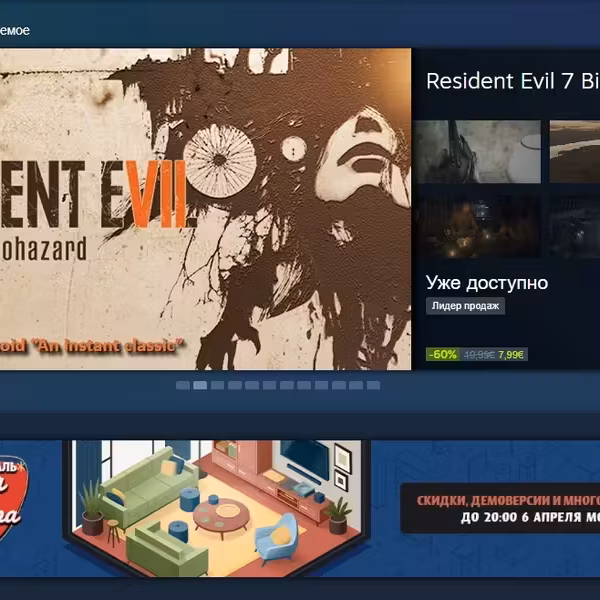The image size is (600, 600).
Task: Open the Resident Evil 7 biohazard featured artwork
Action: (x=205, y=209)
